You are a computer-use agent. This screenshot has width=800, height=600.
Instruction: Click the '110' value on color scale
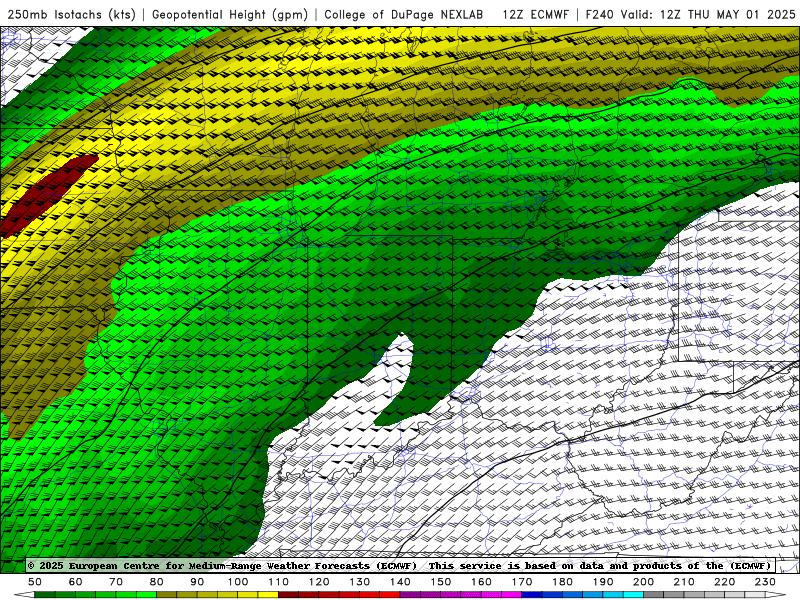278,582
